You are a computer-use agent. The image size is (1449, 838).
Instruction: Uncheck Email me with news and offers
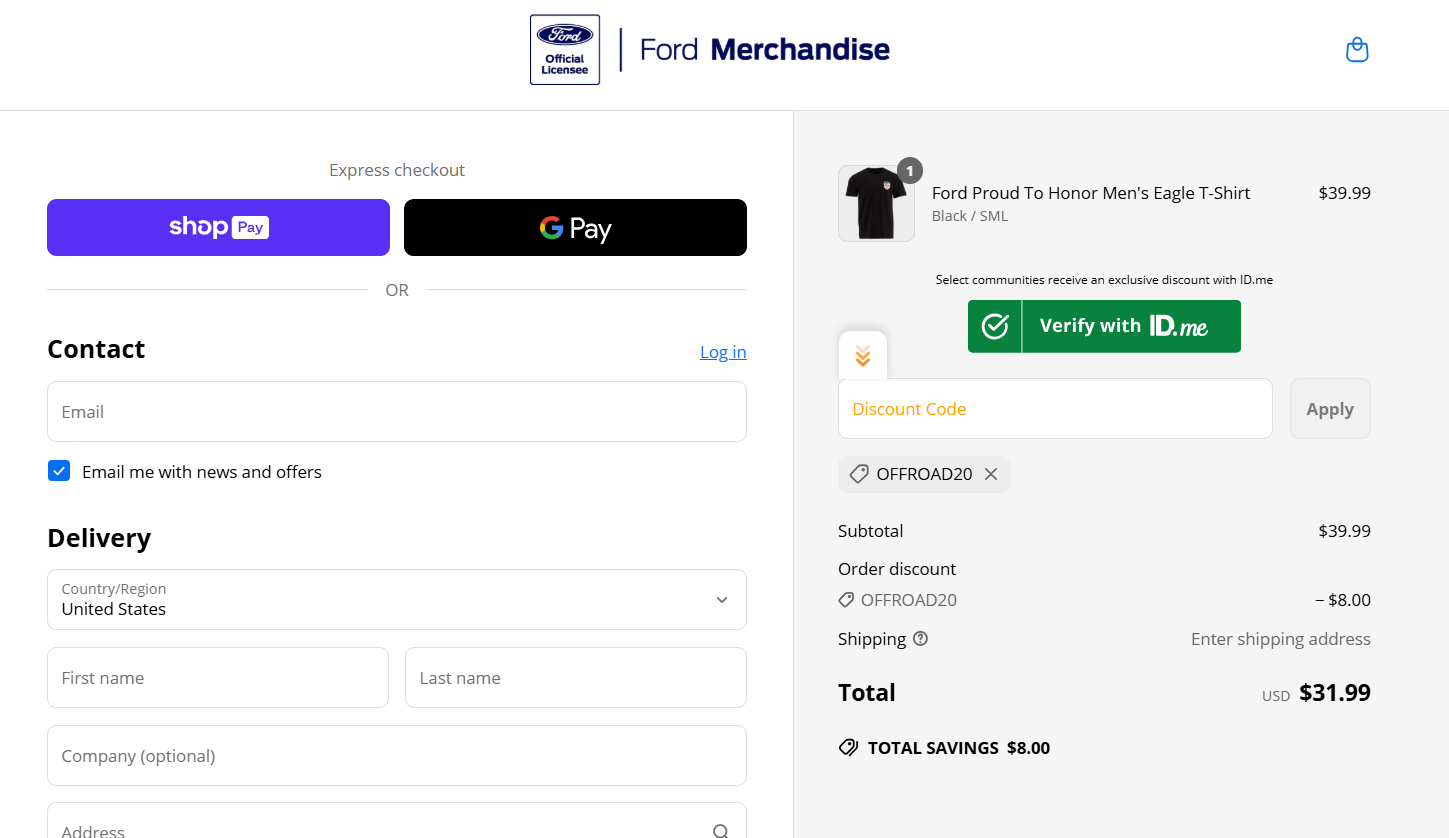58,470
